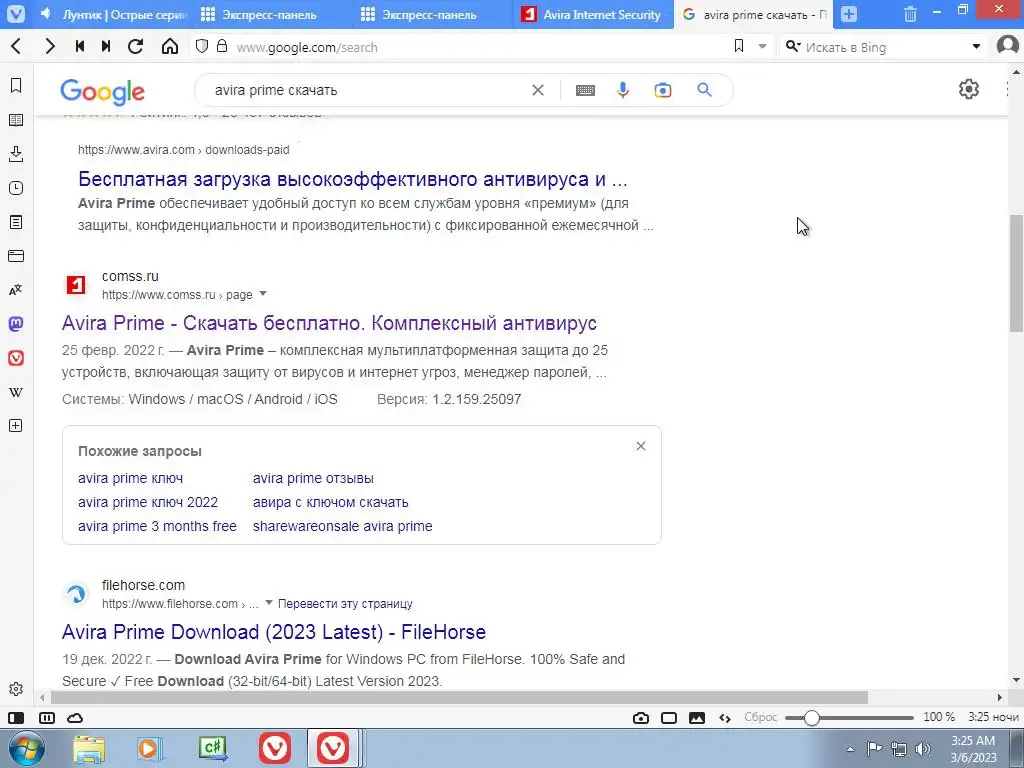Viewport: 1024px width, 768px height.
Task: Expand the comss.ru result options arrow
Action: [x=263, y=294]
